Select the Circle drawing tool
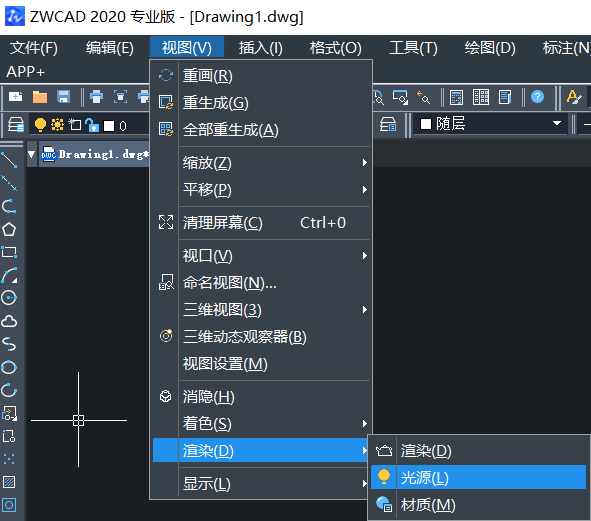Screen dimensions: 591x521 tap(9, 298)
